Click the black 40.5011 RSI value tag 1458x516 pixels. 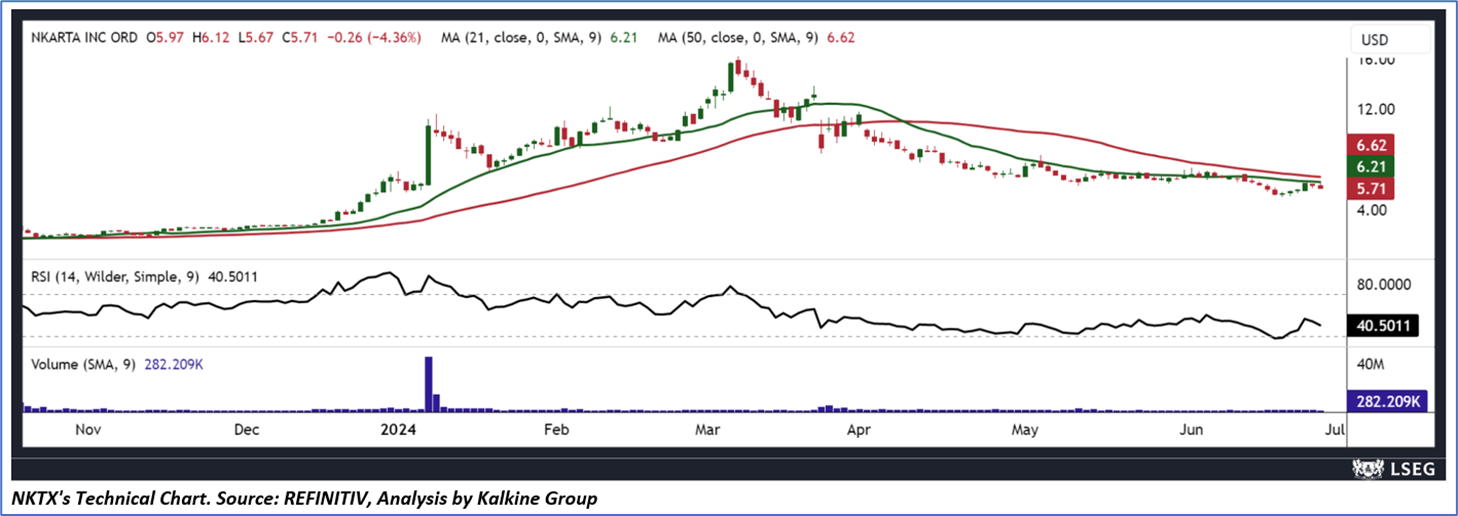click(1381, 325)
